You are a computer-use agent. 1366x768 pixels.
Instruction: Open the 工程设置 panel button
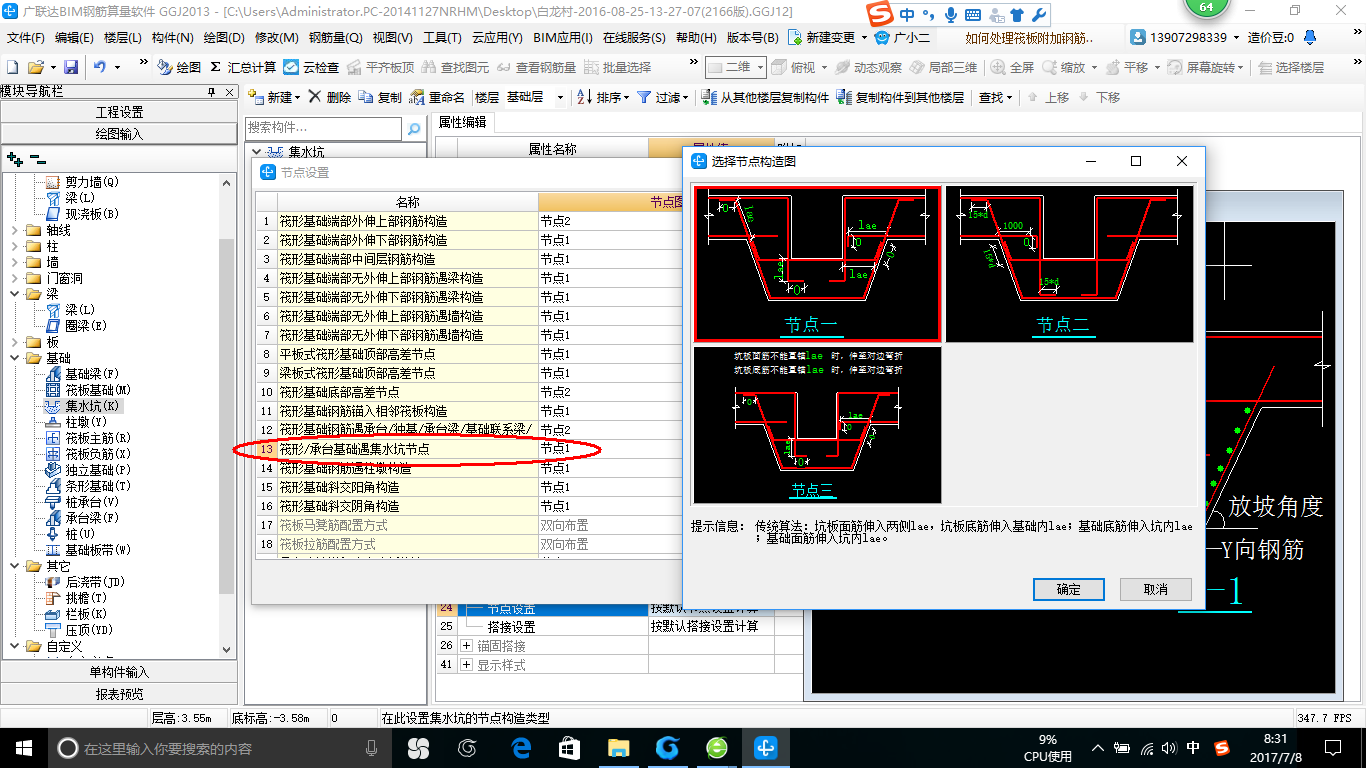pos(119,112)
